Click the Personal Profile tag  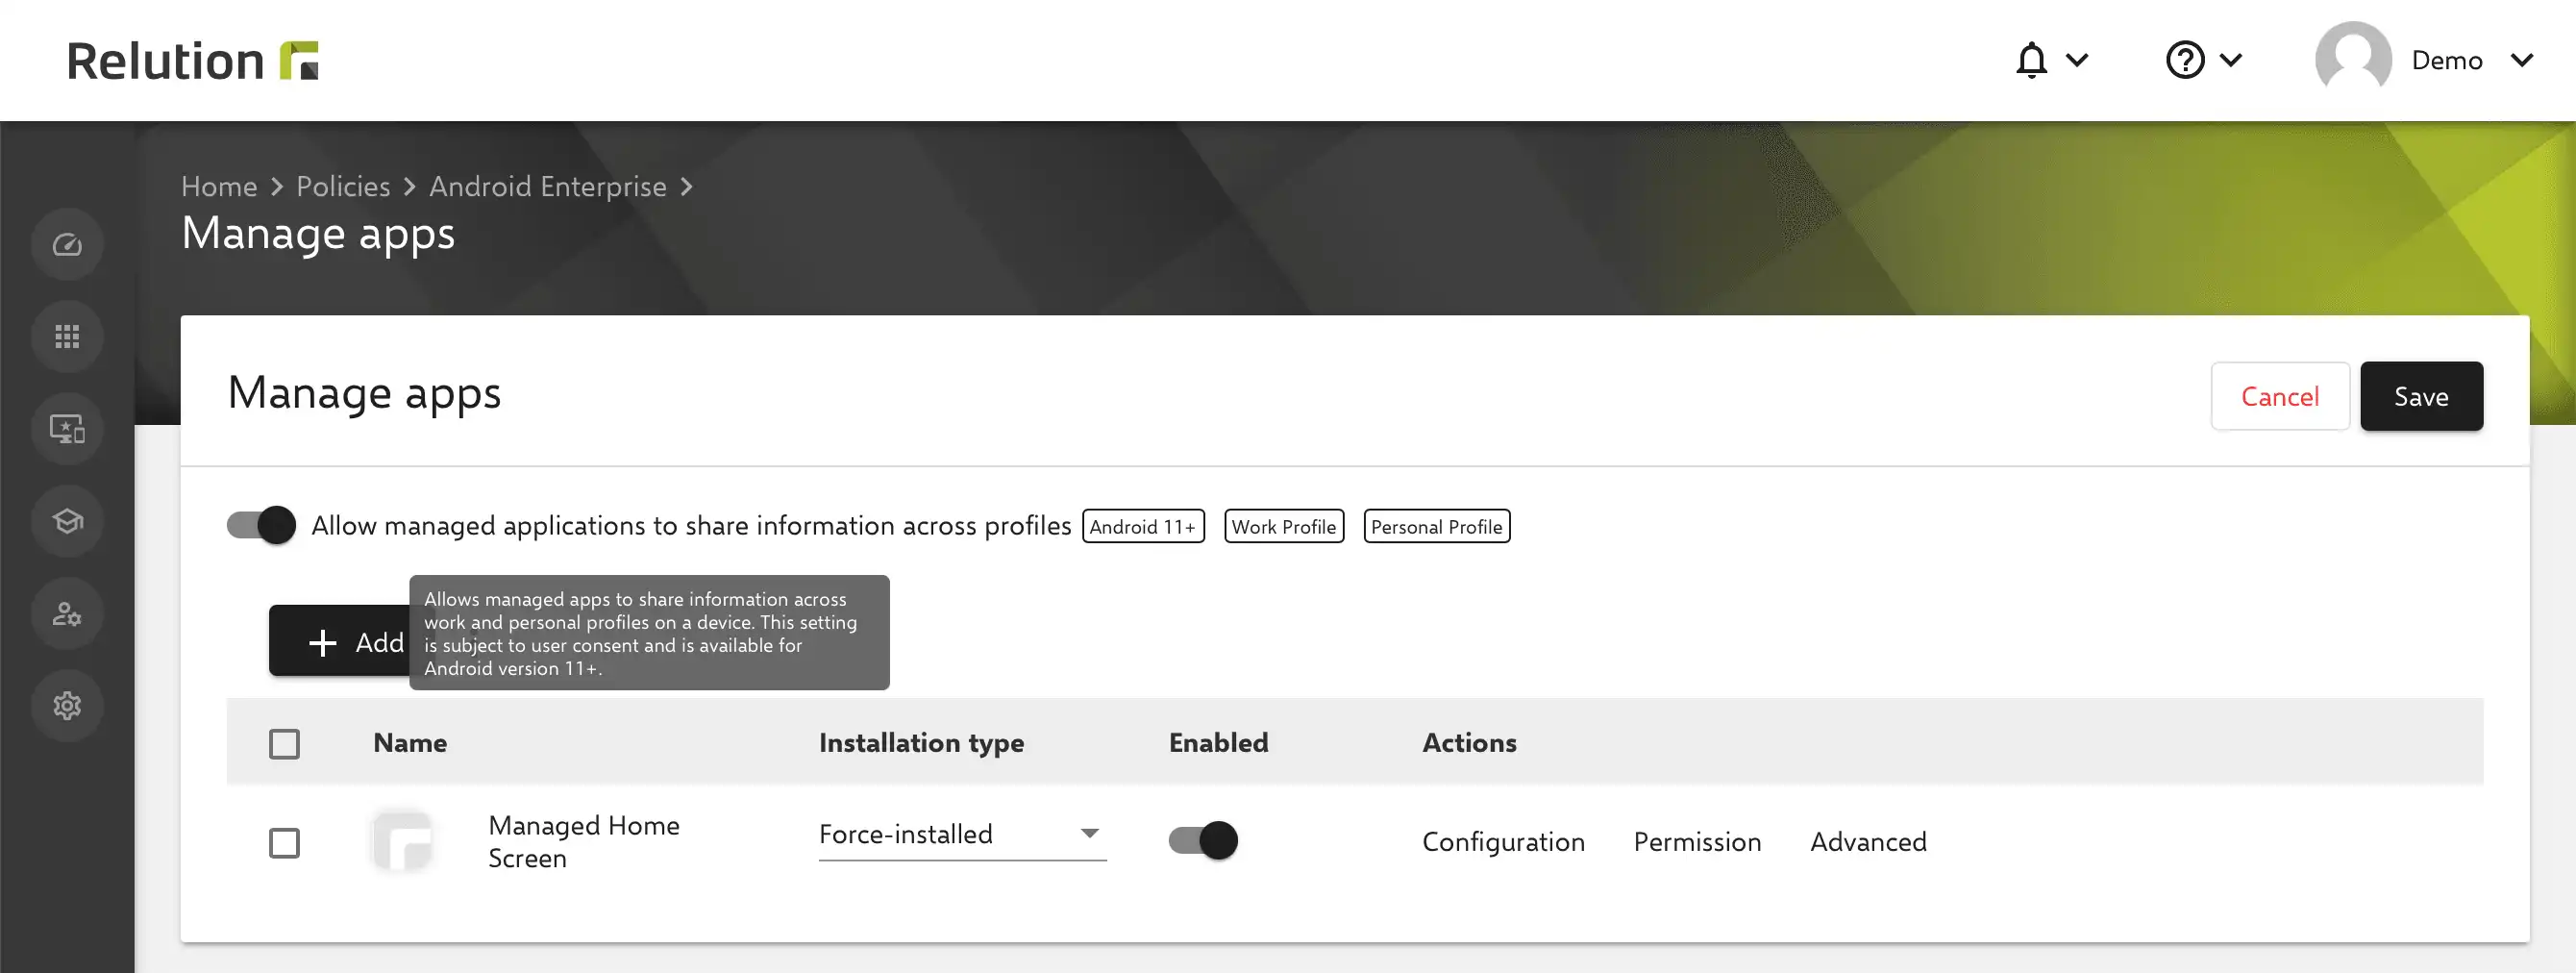tap(1436, 526)
